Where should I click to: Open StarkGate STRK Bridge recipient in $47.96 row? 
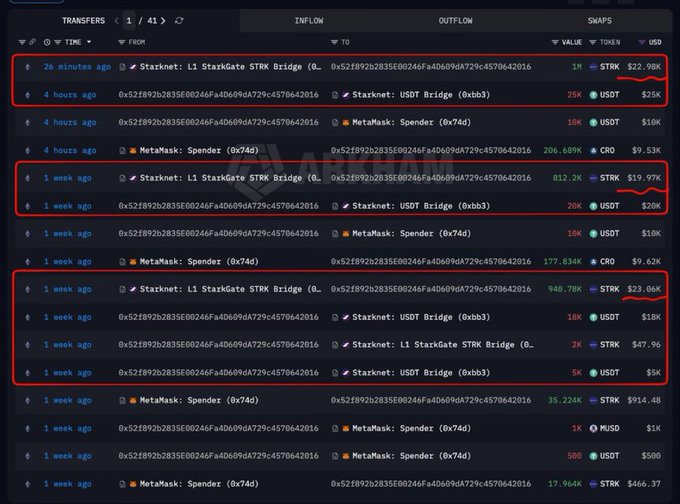click(x=443, y=345)
